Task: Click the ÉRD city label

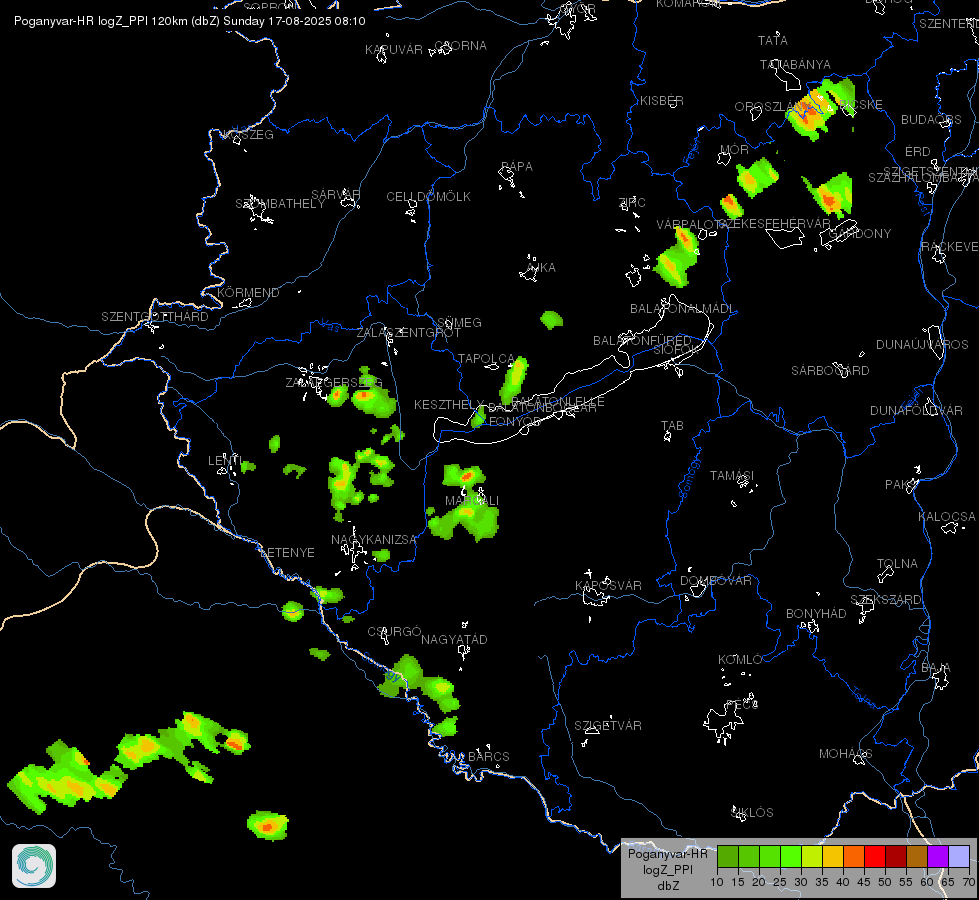Action: 918,152
